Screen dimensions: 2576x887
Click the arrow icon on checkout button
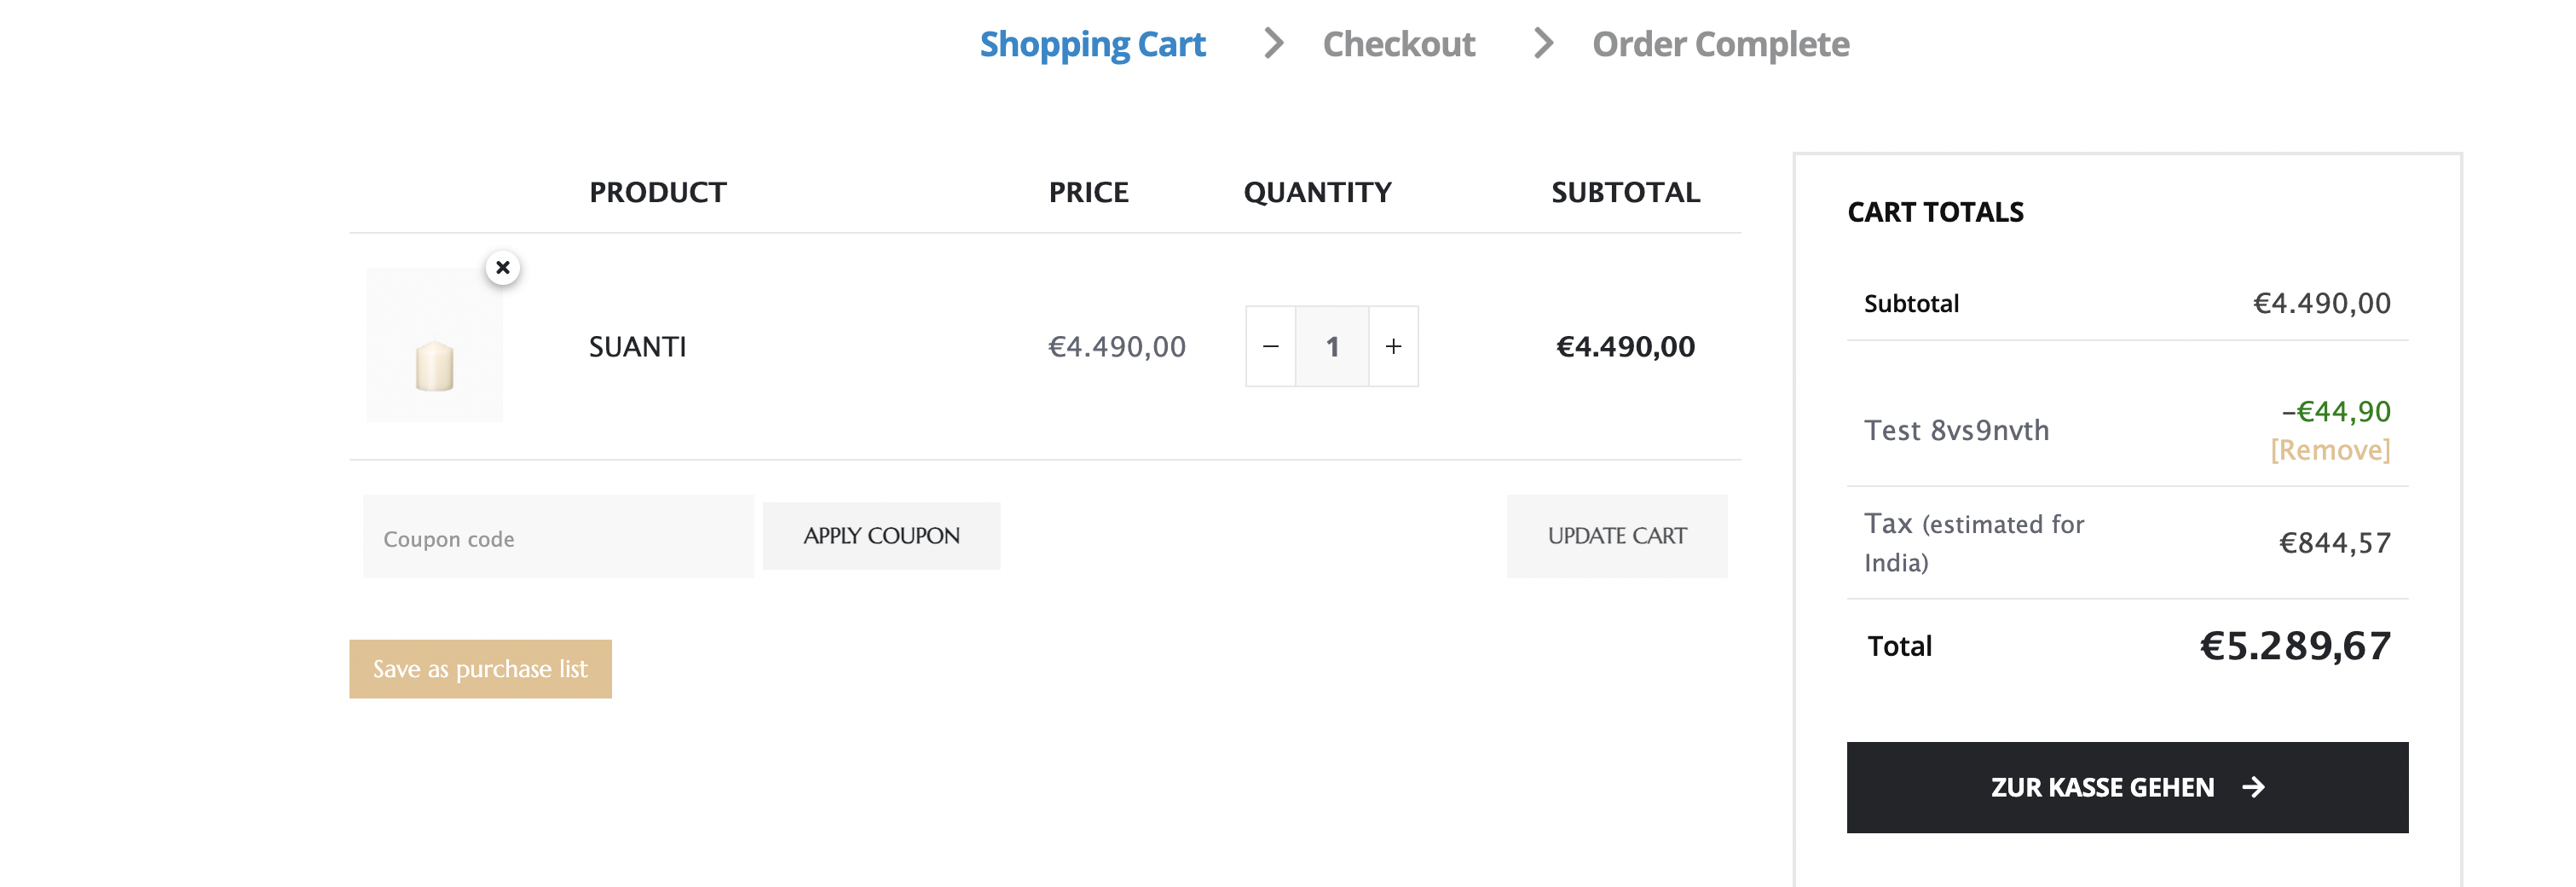pos(2253,787)
